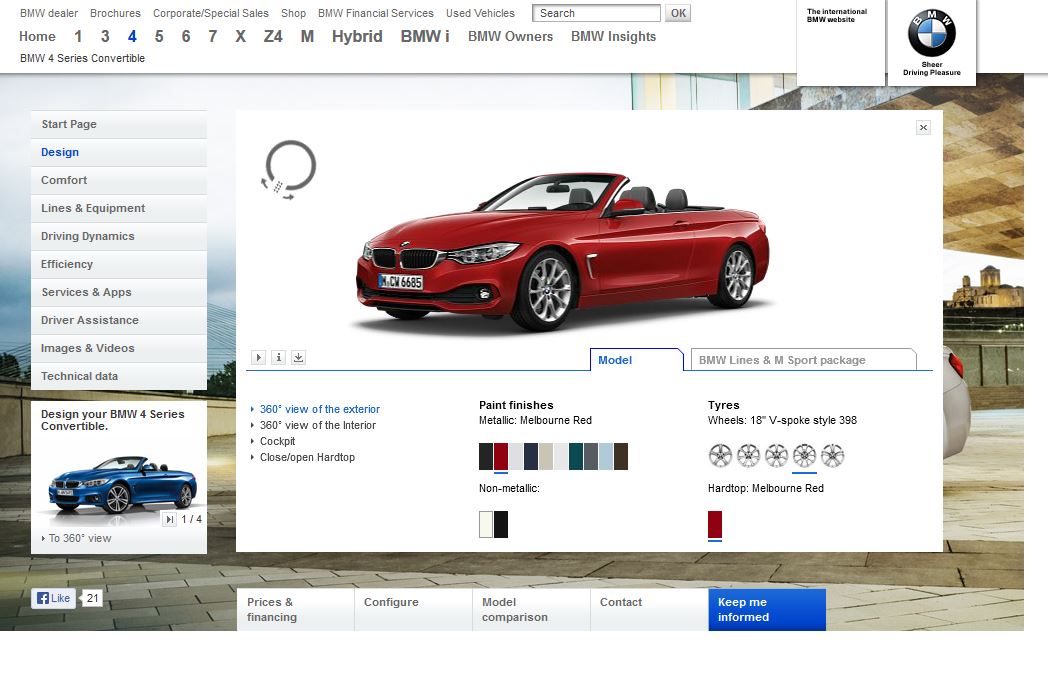Click the 360° rotate icon beside the car
The image size is (1048, 695).
coord(289,169)
